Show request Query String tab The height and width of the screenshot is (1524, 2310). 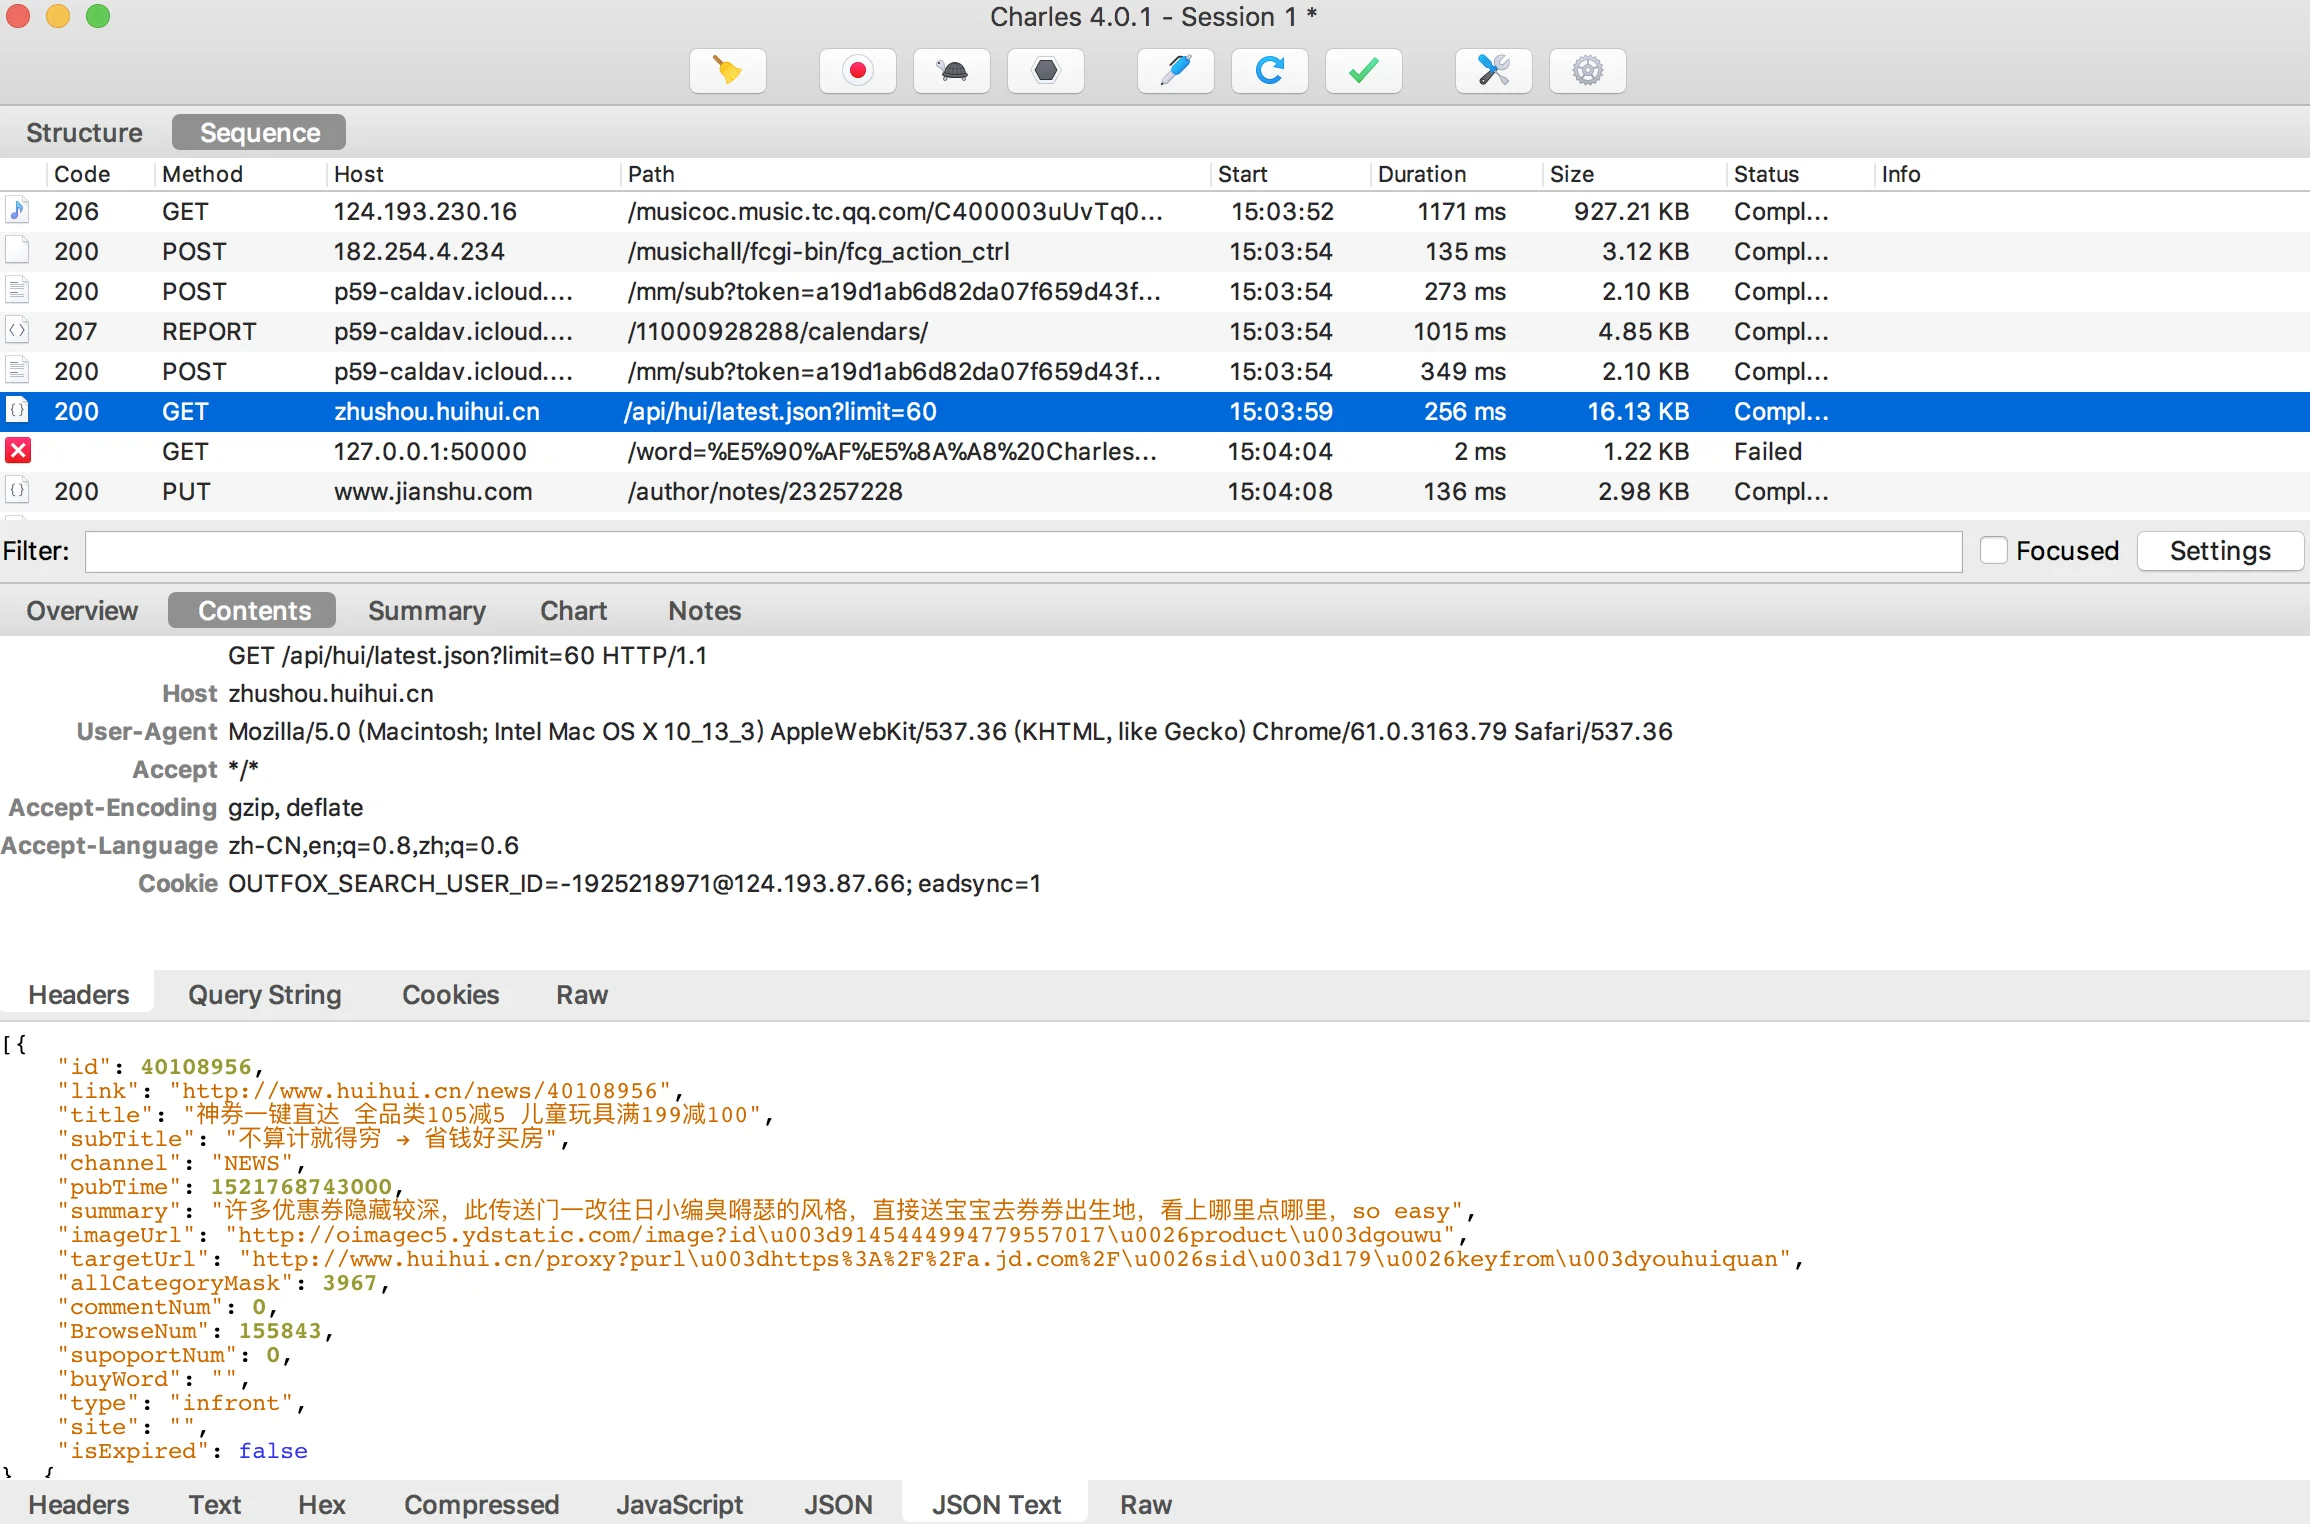coord(265,995)
